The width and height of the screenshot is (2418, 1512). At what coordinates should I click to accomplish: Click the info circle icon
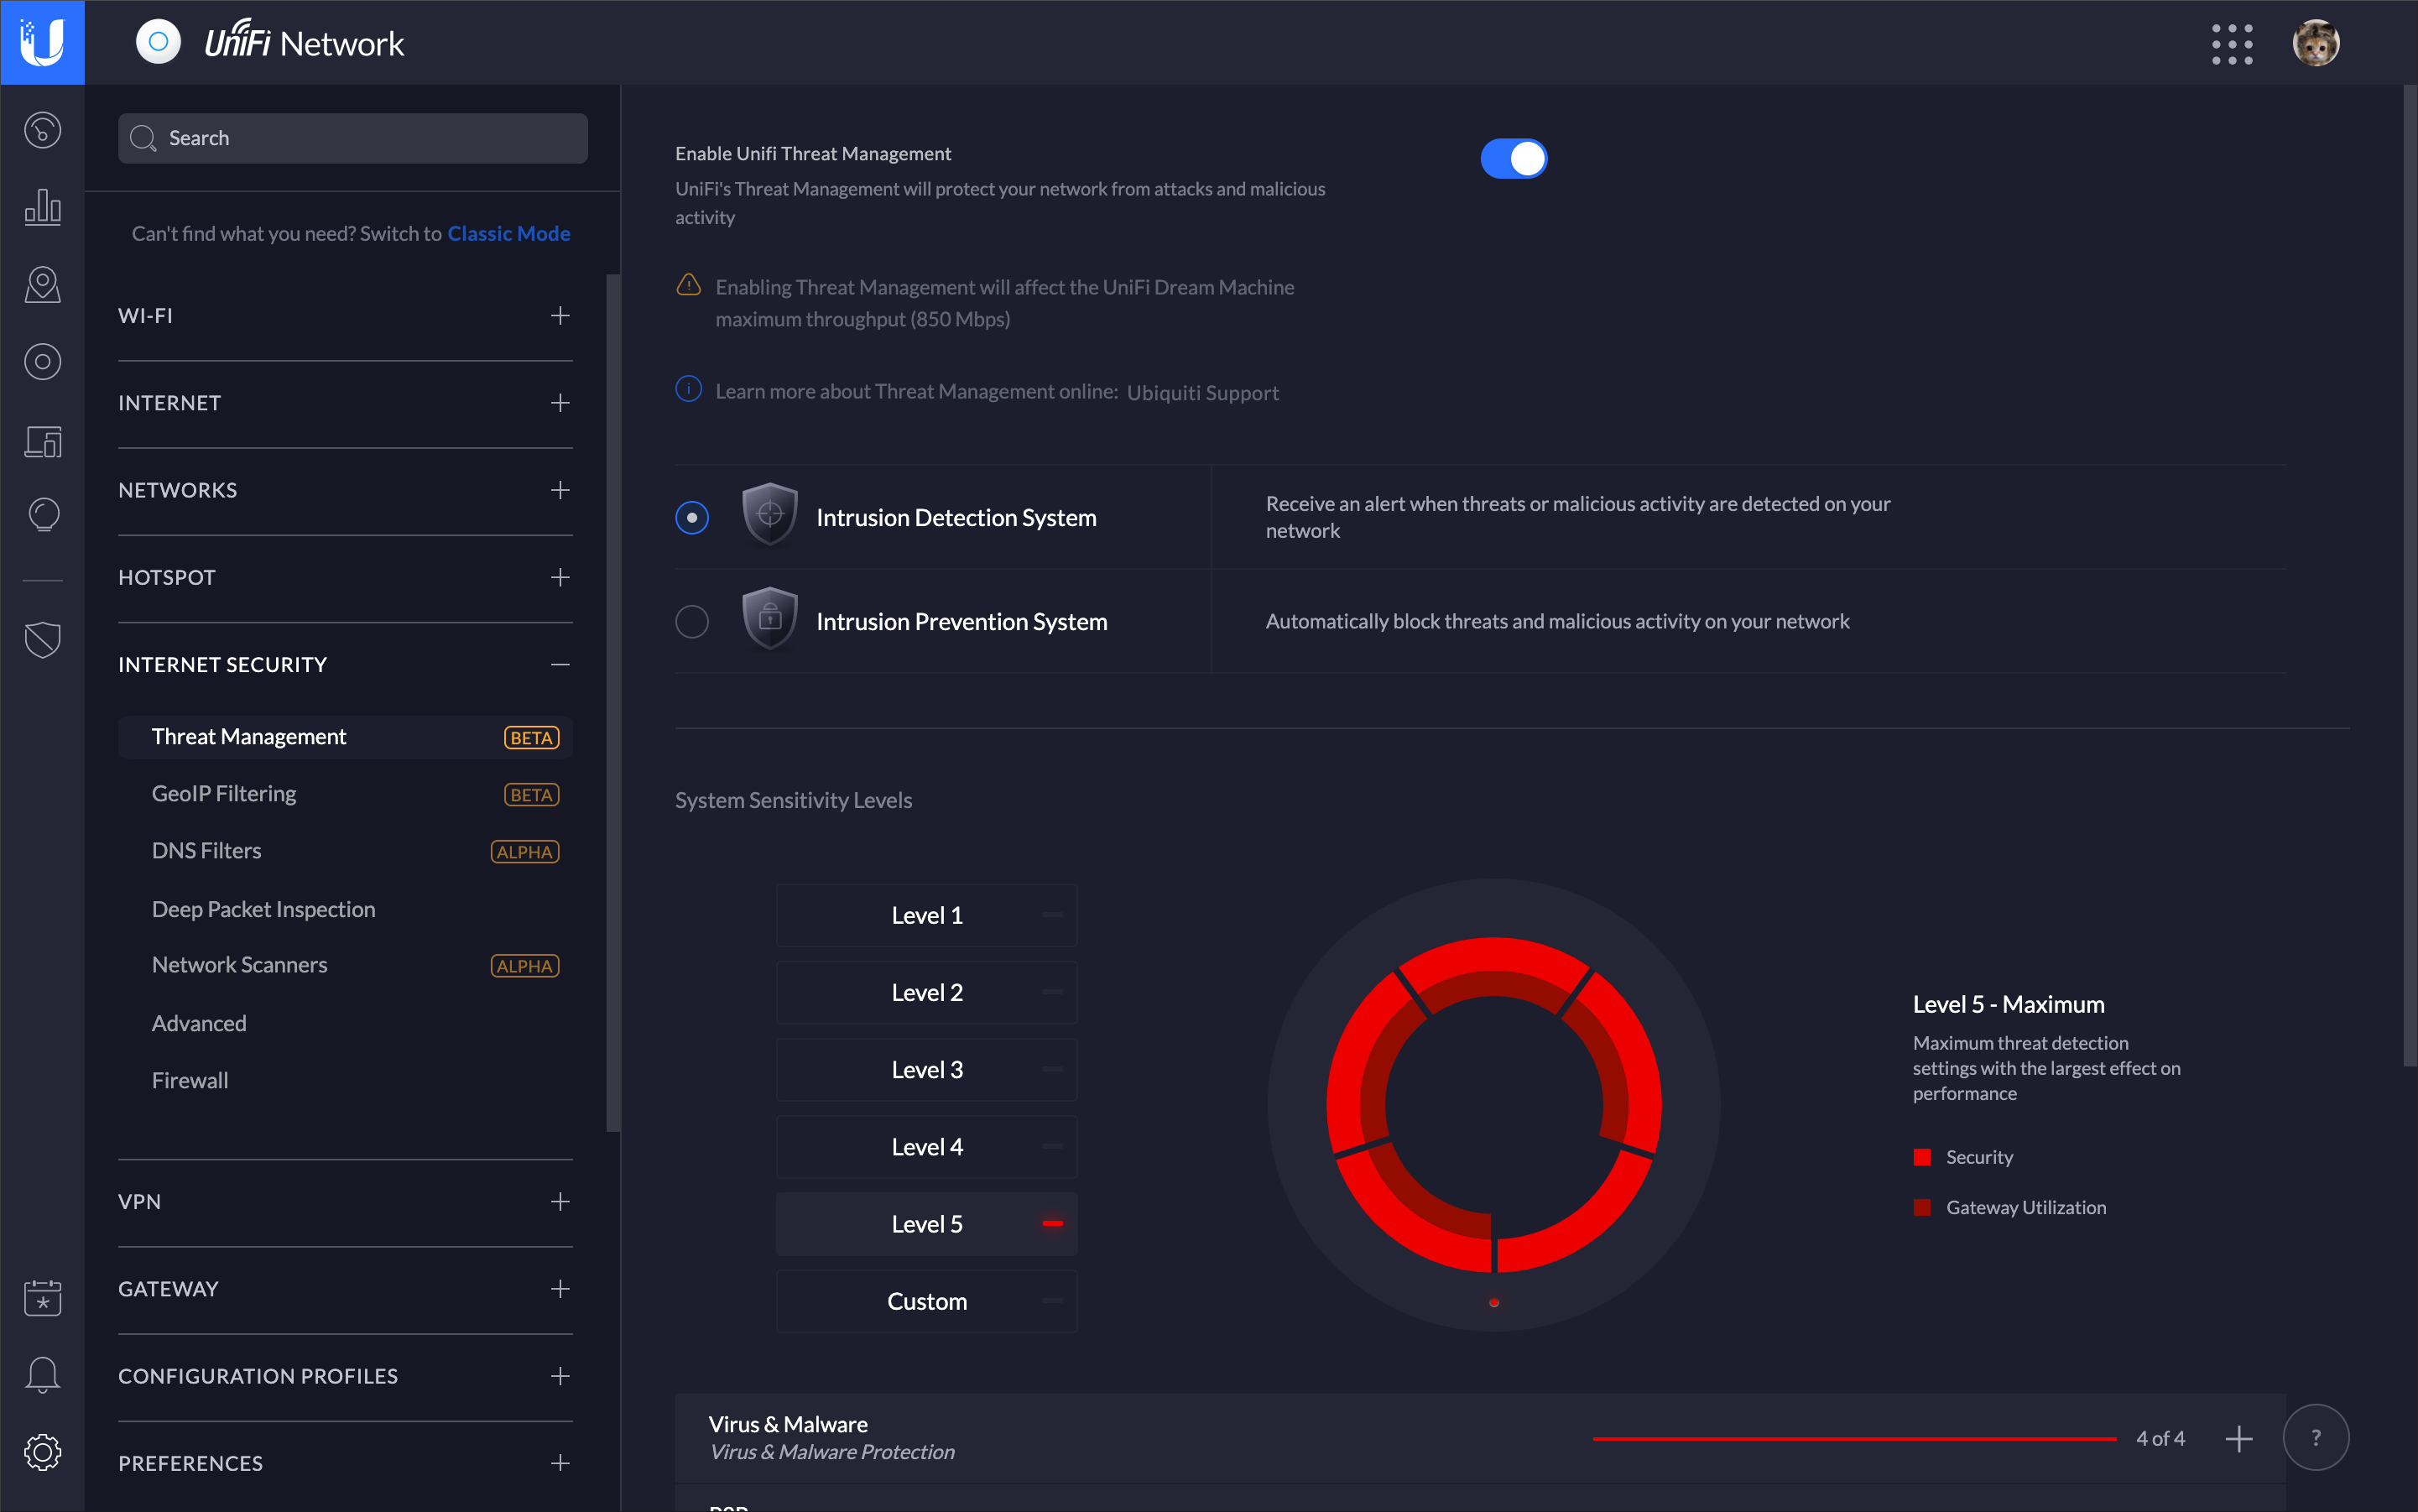coord(688,389)
